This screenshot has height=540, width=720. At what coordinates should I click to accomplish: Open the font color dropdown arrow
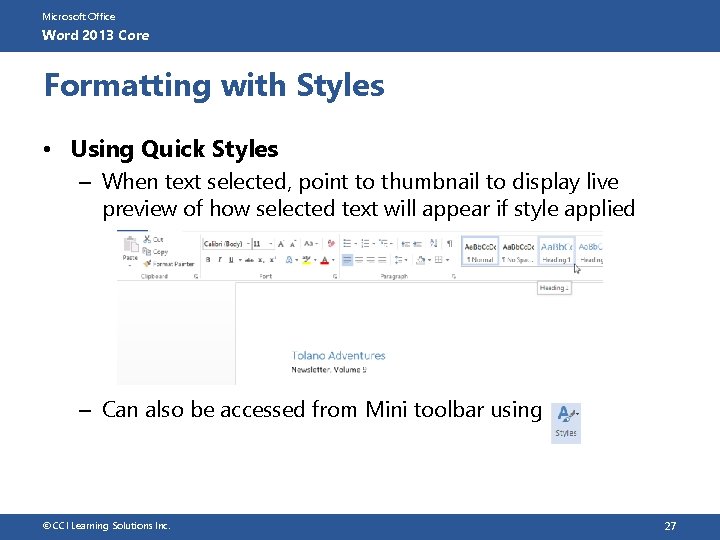click(x=333, y=260)
